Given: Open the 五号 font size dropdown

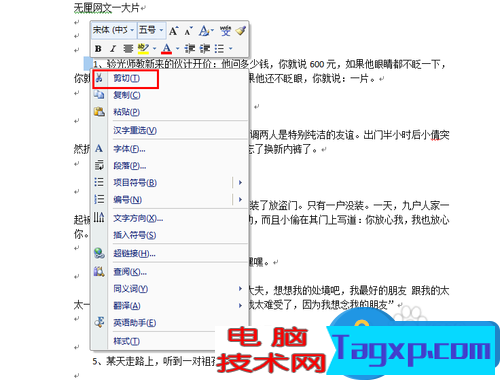Looking at the screenshot, I should tap(151, 30).
